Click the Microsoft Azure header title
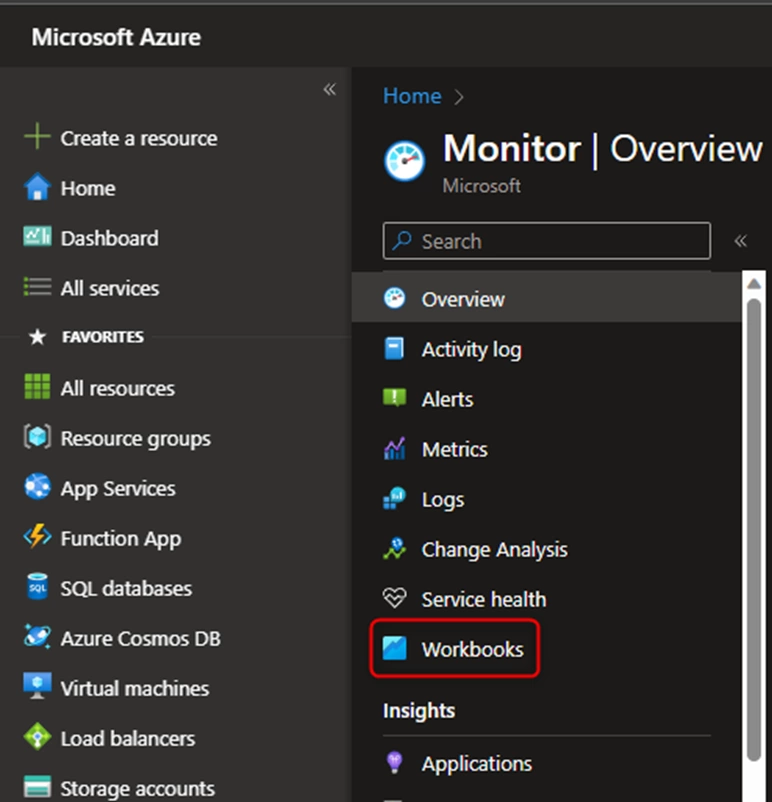 [116, 37]
